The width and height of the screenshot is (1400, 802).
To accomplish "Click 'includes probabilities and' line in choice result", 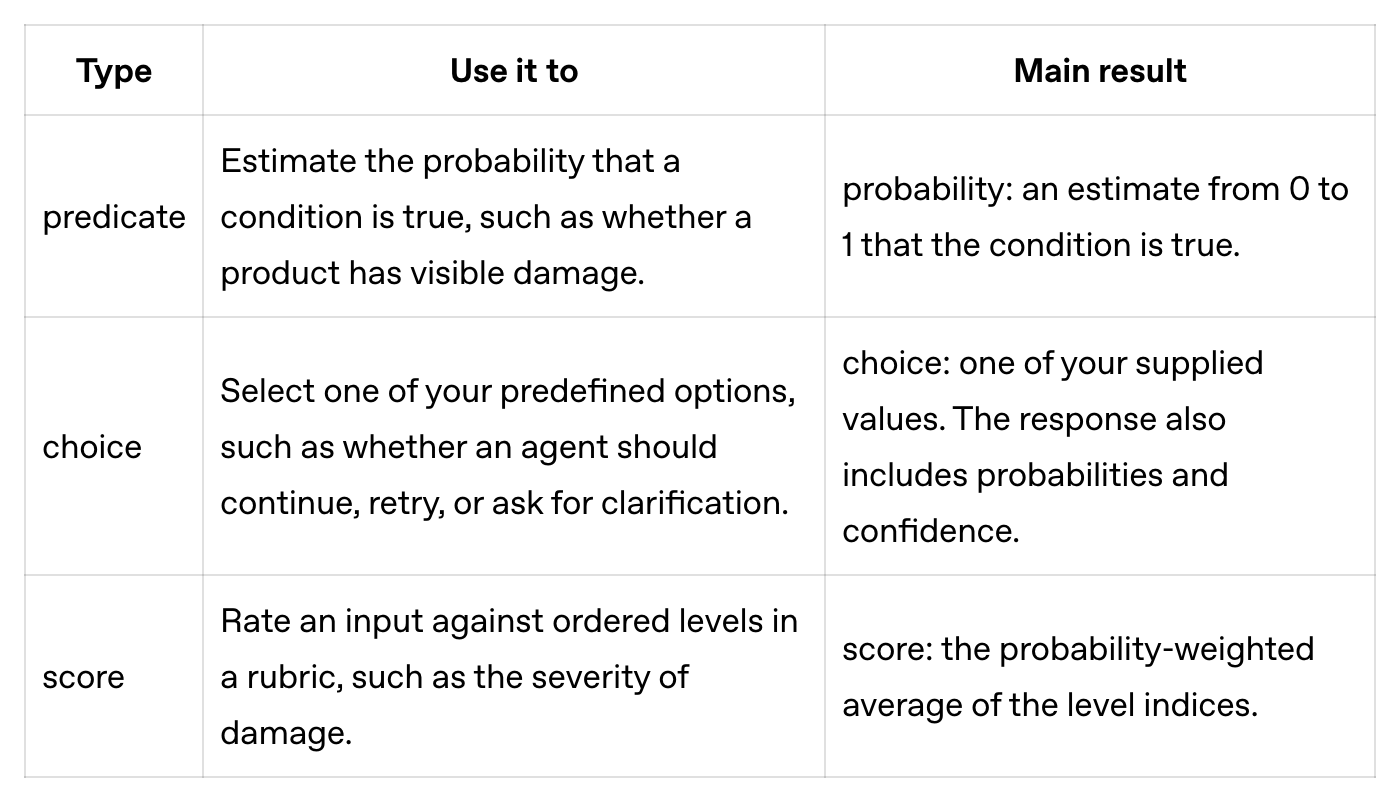I will (1035, 475).
